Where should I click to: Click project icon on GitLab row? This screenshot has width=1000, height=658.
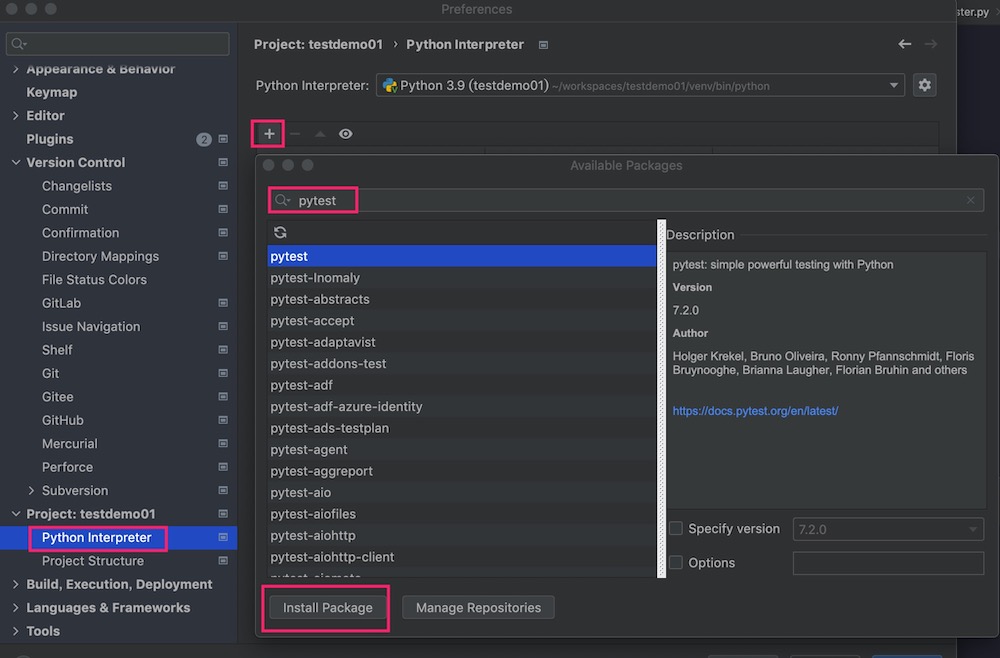click(x=223, y=303)
